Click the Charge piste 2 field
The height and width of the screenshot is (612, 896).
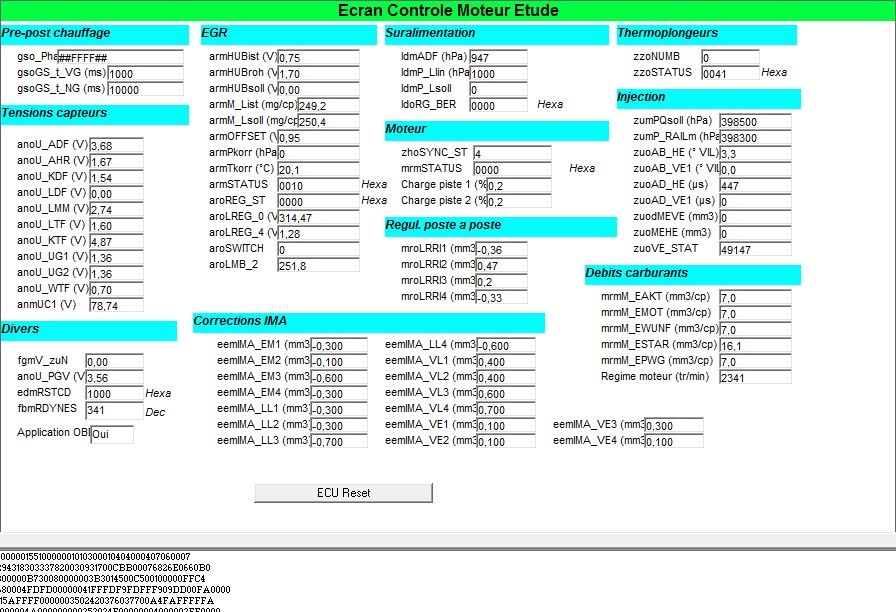[x=519, y=201]
